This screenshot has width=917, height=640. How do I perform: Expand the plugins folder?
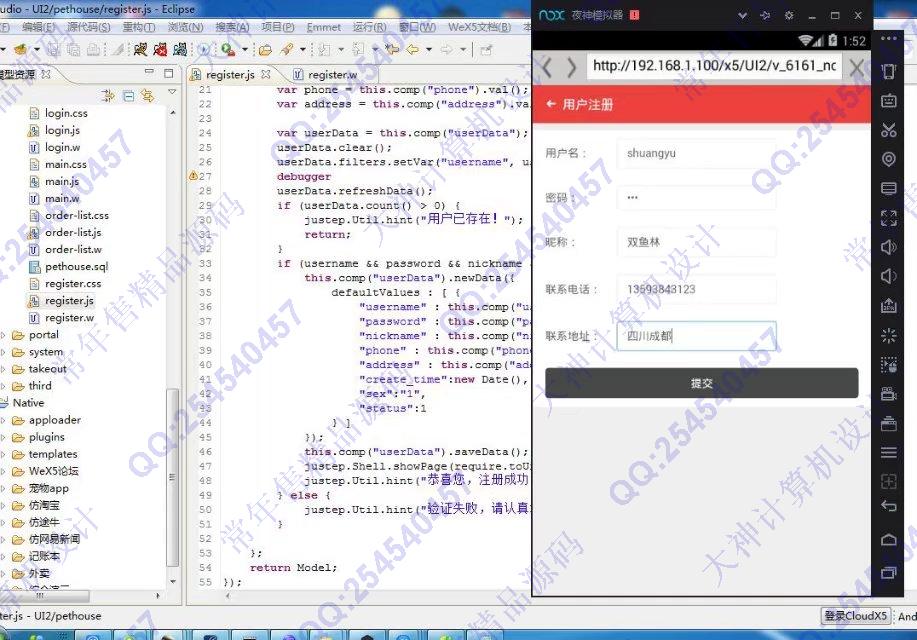pos(3,438)
